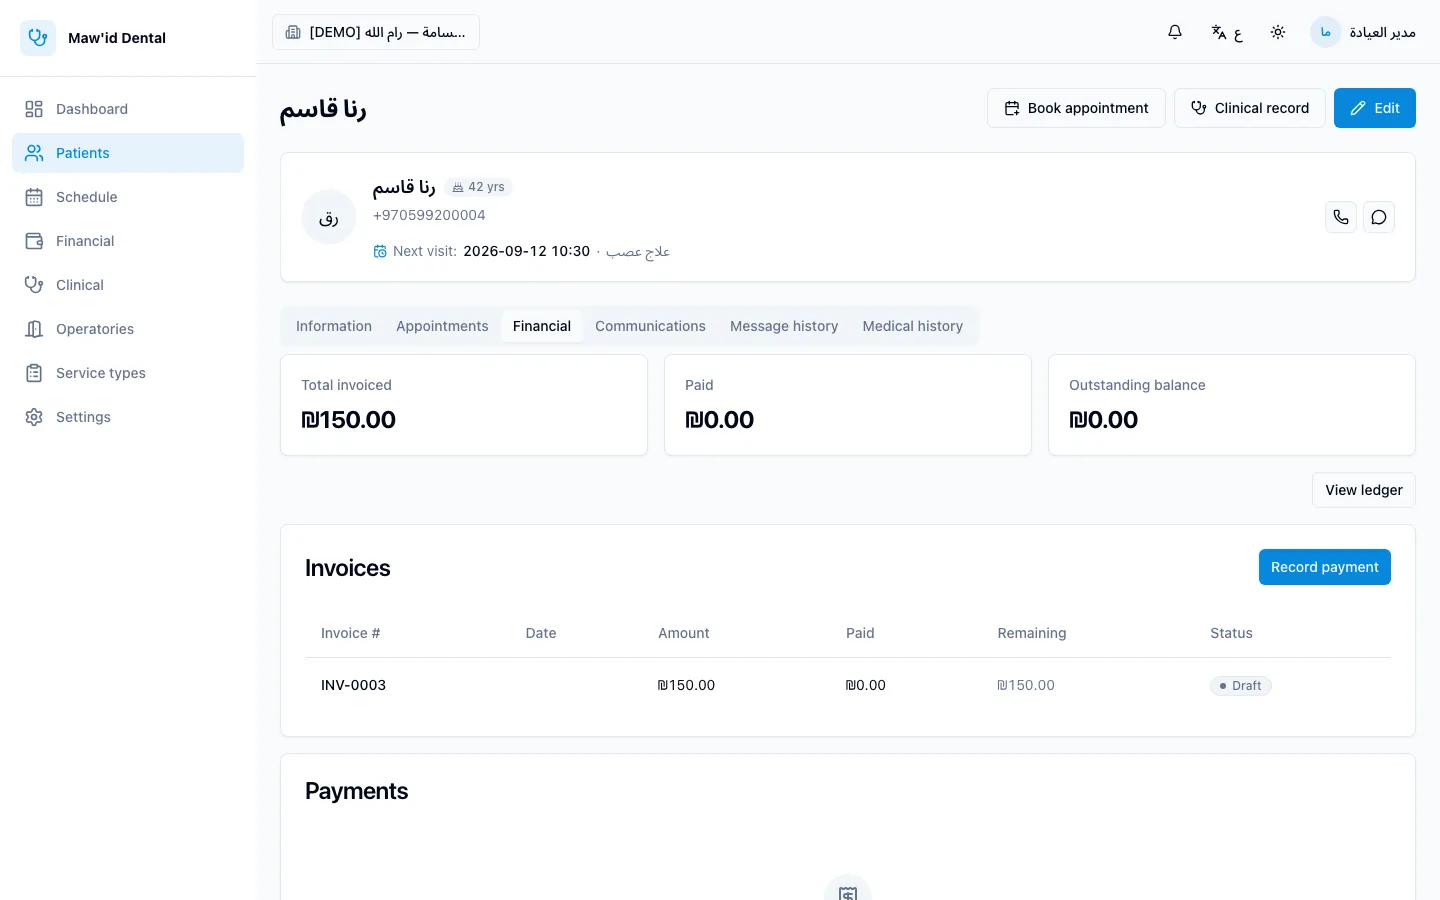Click the Record payment button
1440x900 pixels.
pos(1324,567)
